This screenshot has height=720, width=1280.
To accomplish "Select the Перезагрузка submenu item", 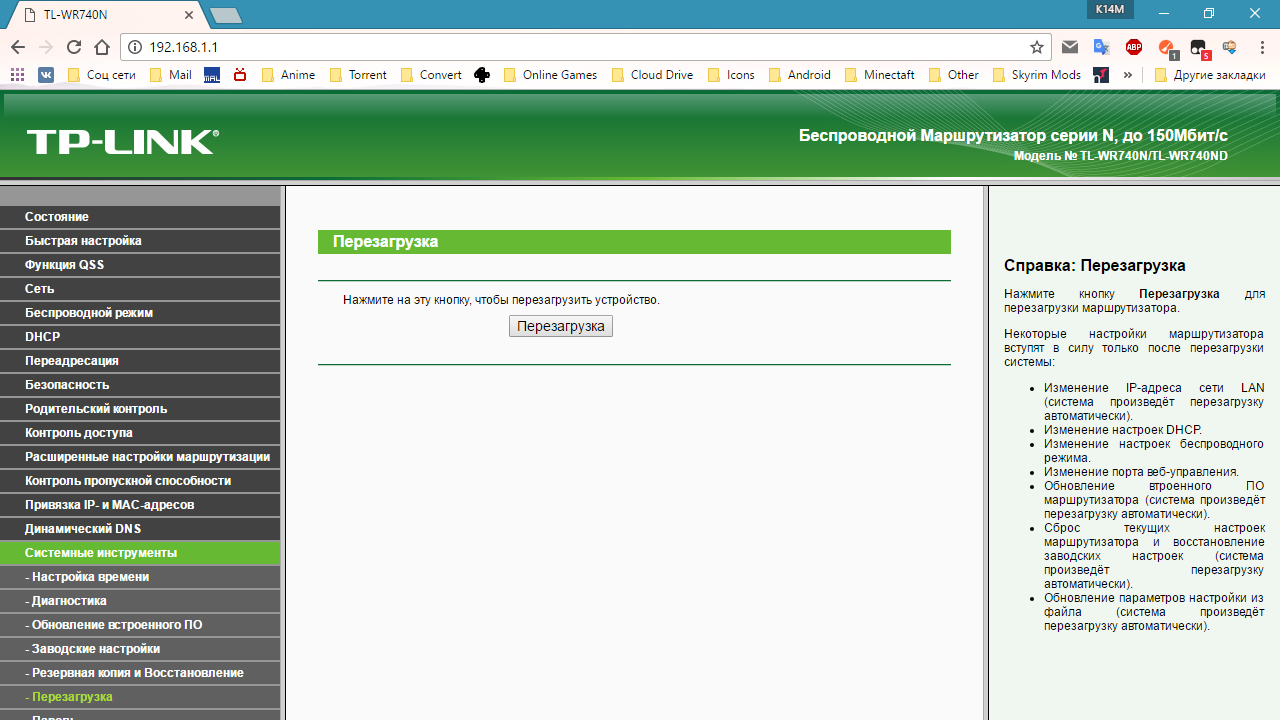I will point(140,697).
